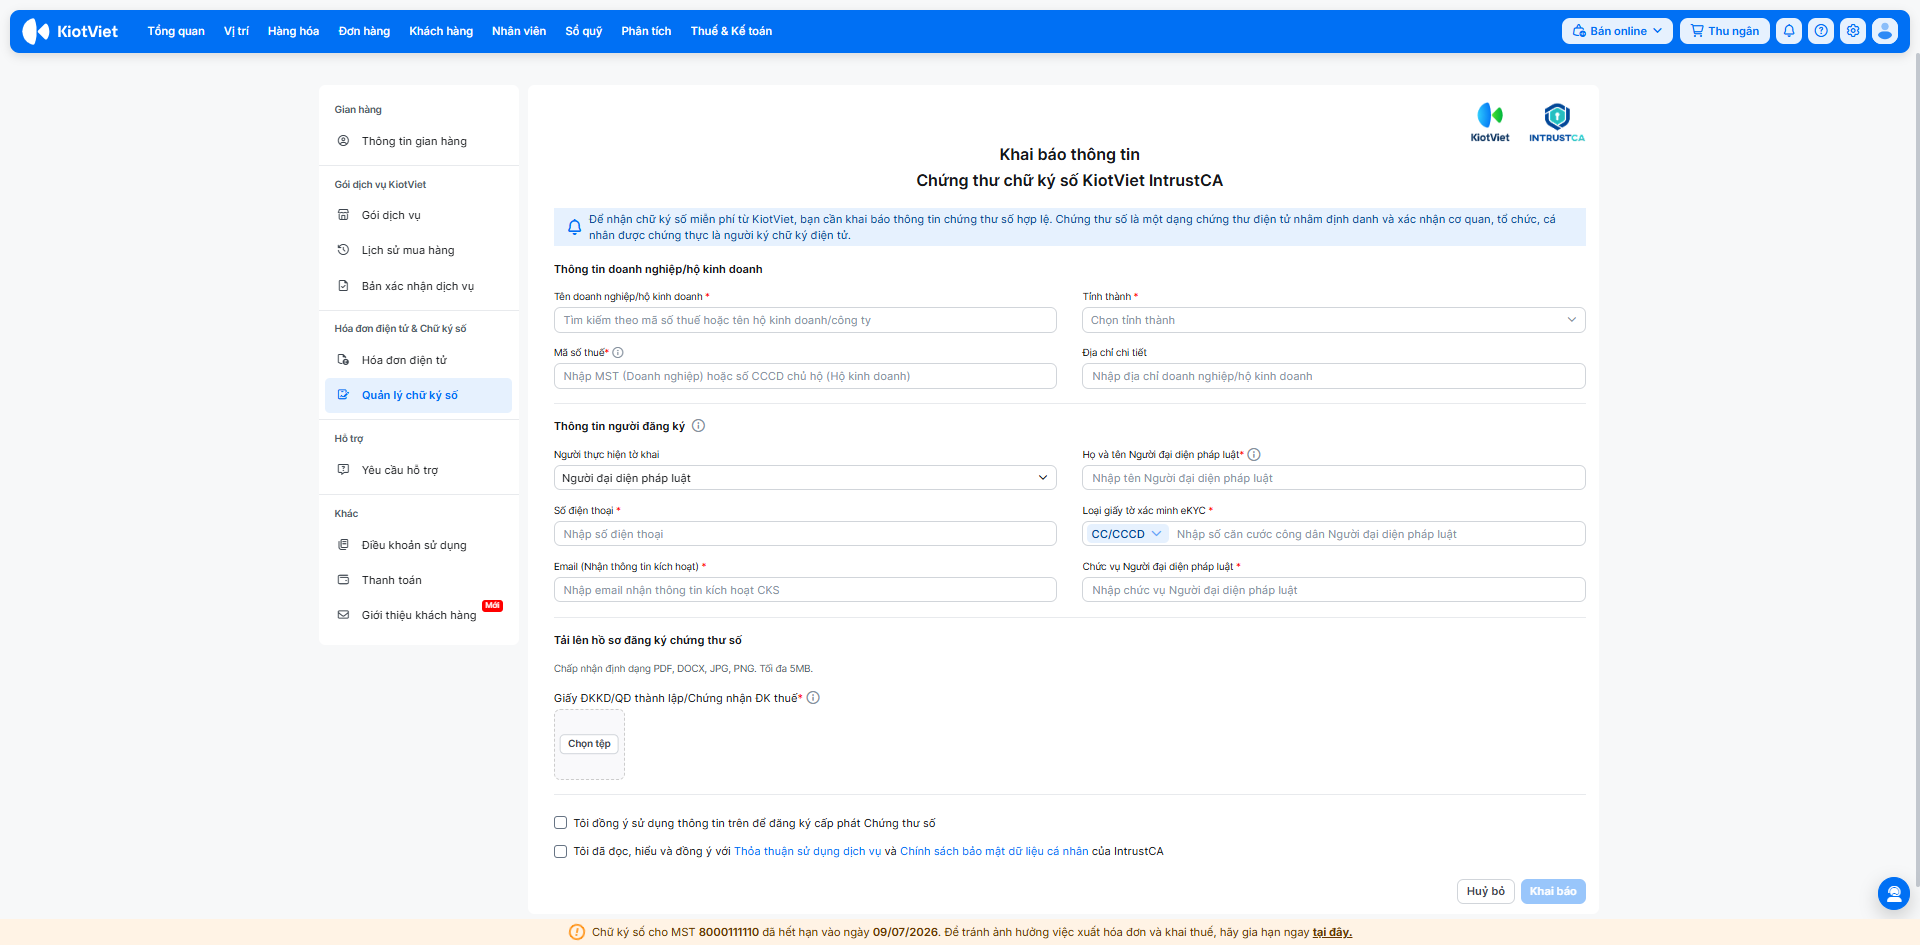Focus the Tên doanh nghiệp search field
The width and height of the screenshot is (1920, 945).
805,320
